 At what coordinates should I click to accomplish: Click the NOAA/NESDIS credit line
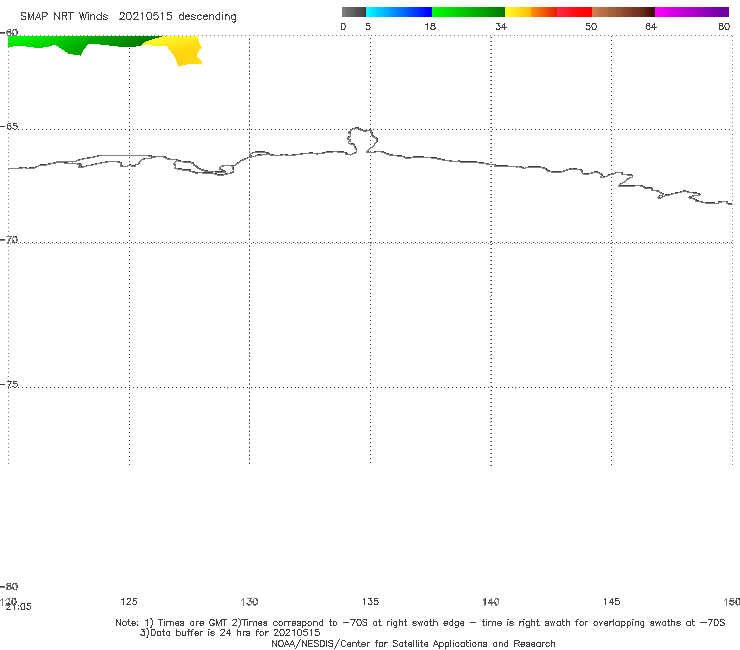[413, 643]
